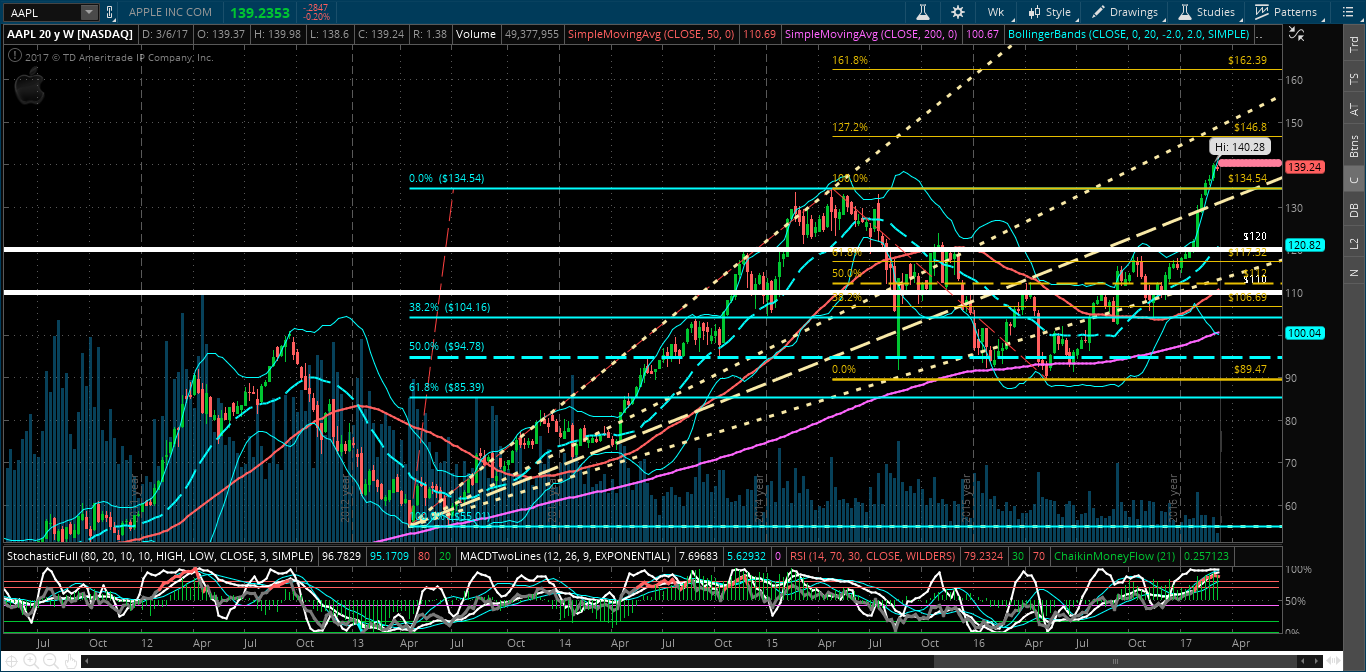Click the APPLE INC COM company name
1366x672 pixels.
coord(170,12)
